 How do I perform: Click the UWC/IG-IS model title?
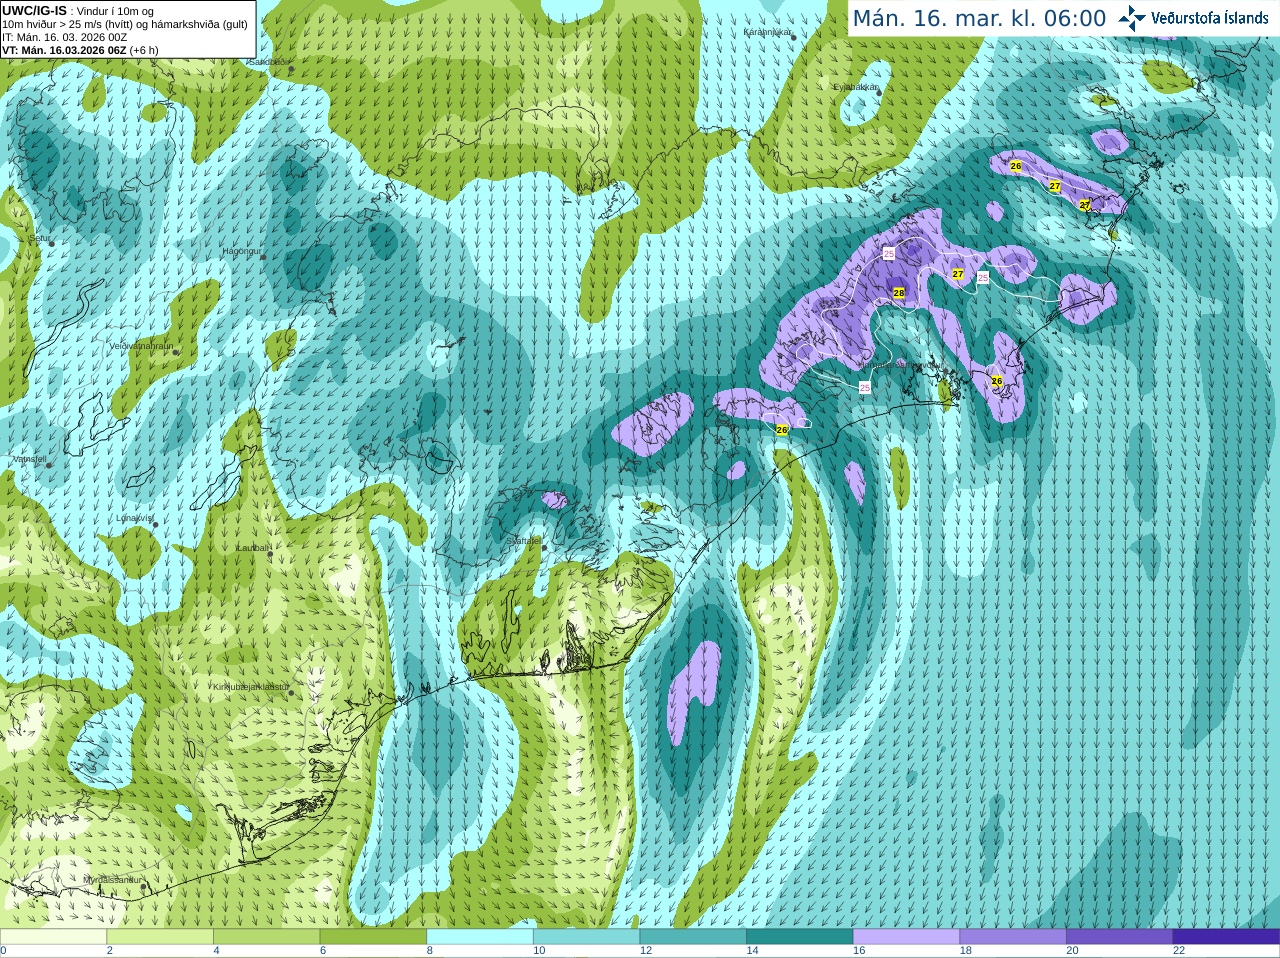pos(35,10)
